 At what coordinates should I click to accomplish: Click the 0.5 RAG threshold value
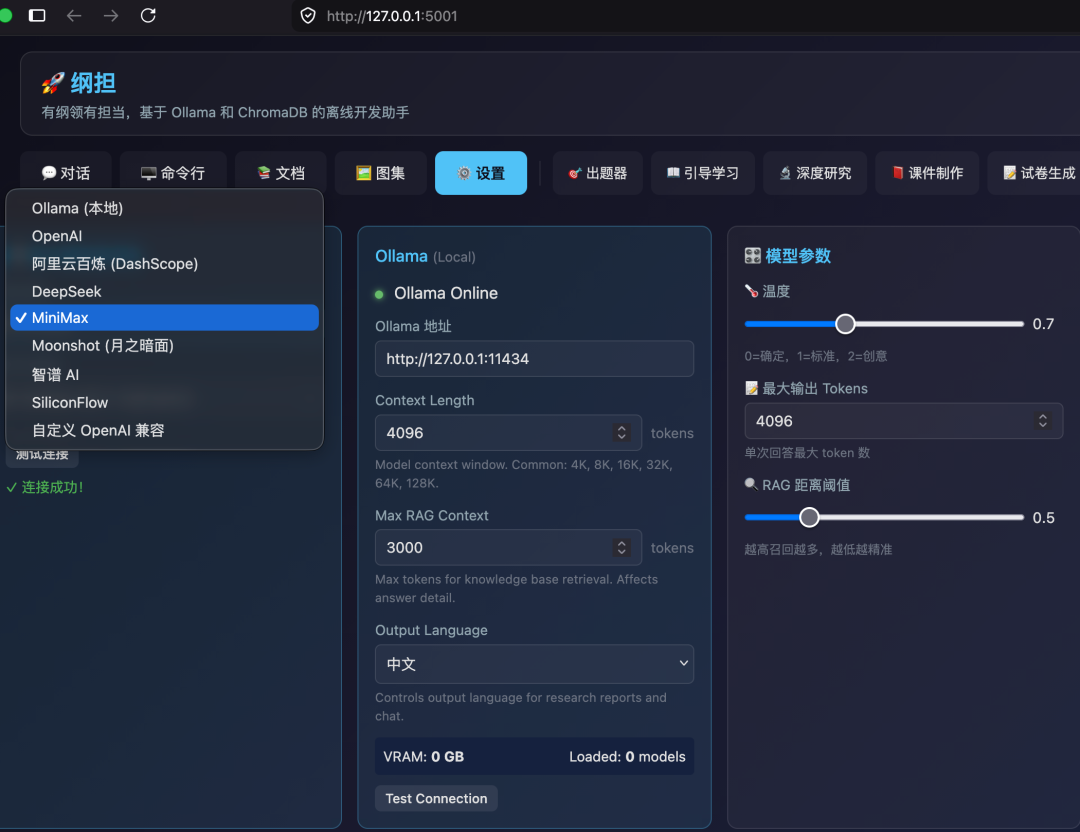click(1043, 518)
